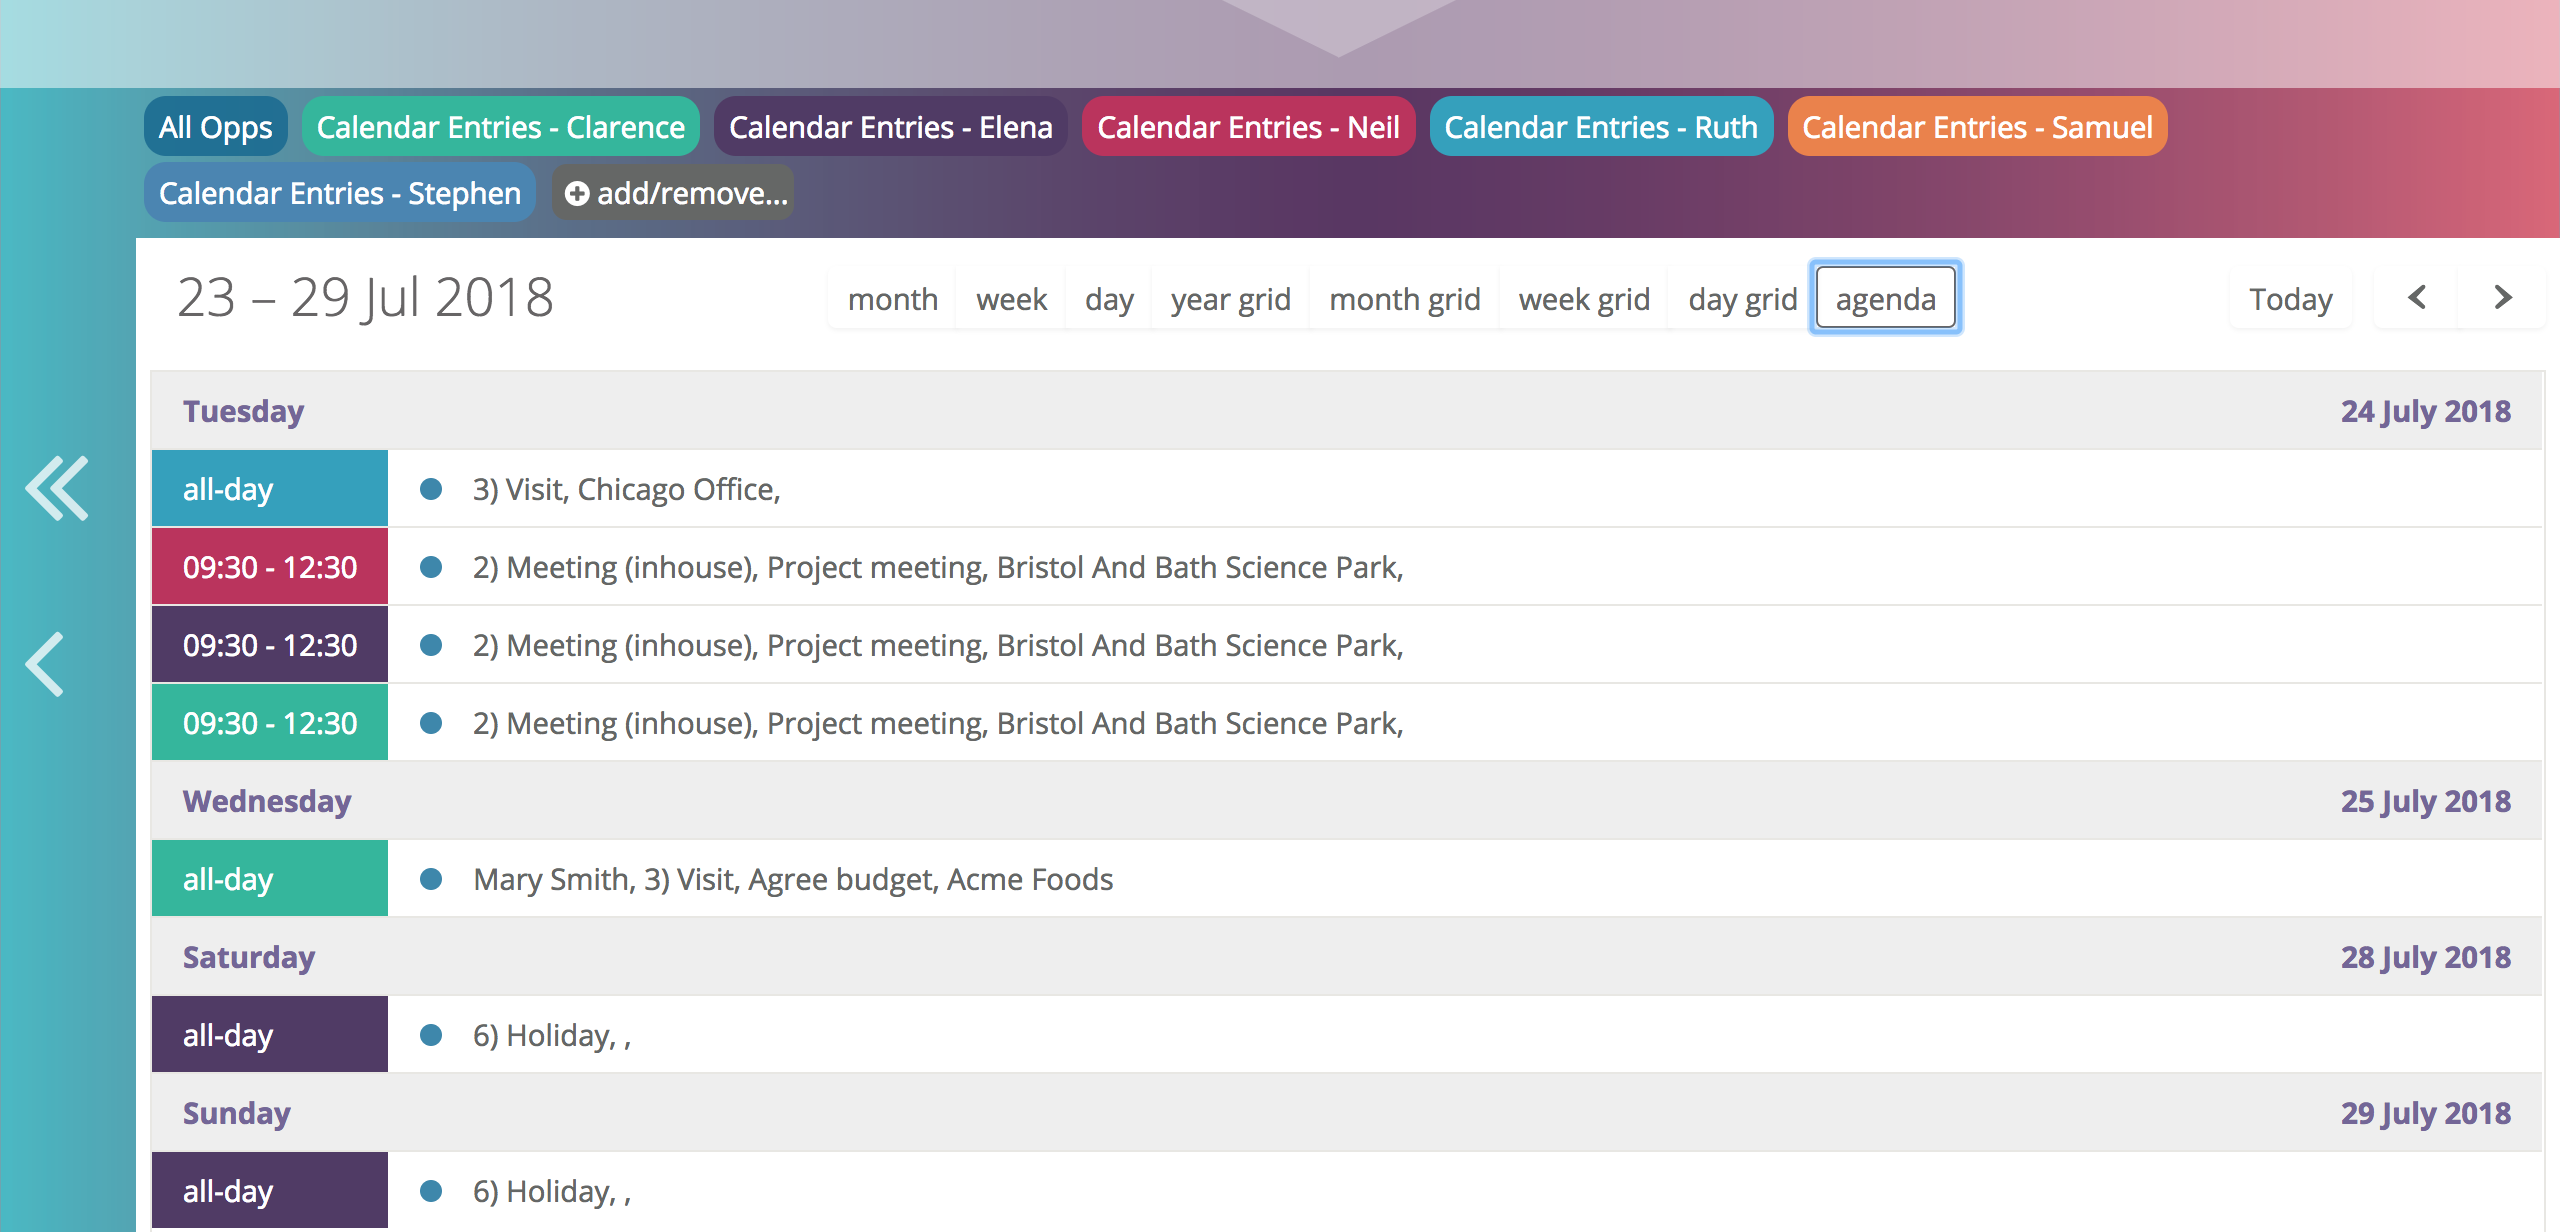Click the blue dot beside the Chicago Office visit
Viewport: 2560px width, 1232px height.
pyautogui.click(x=432, y=489)
